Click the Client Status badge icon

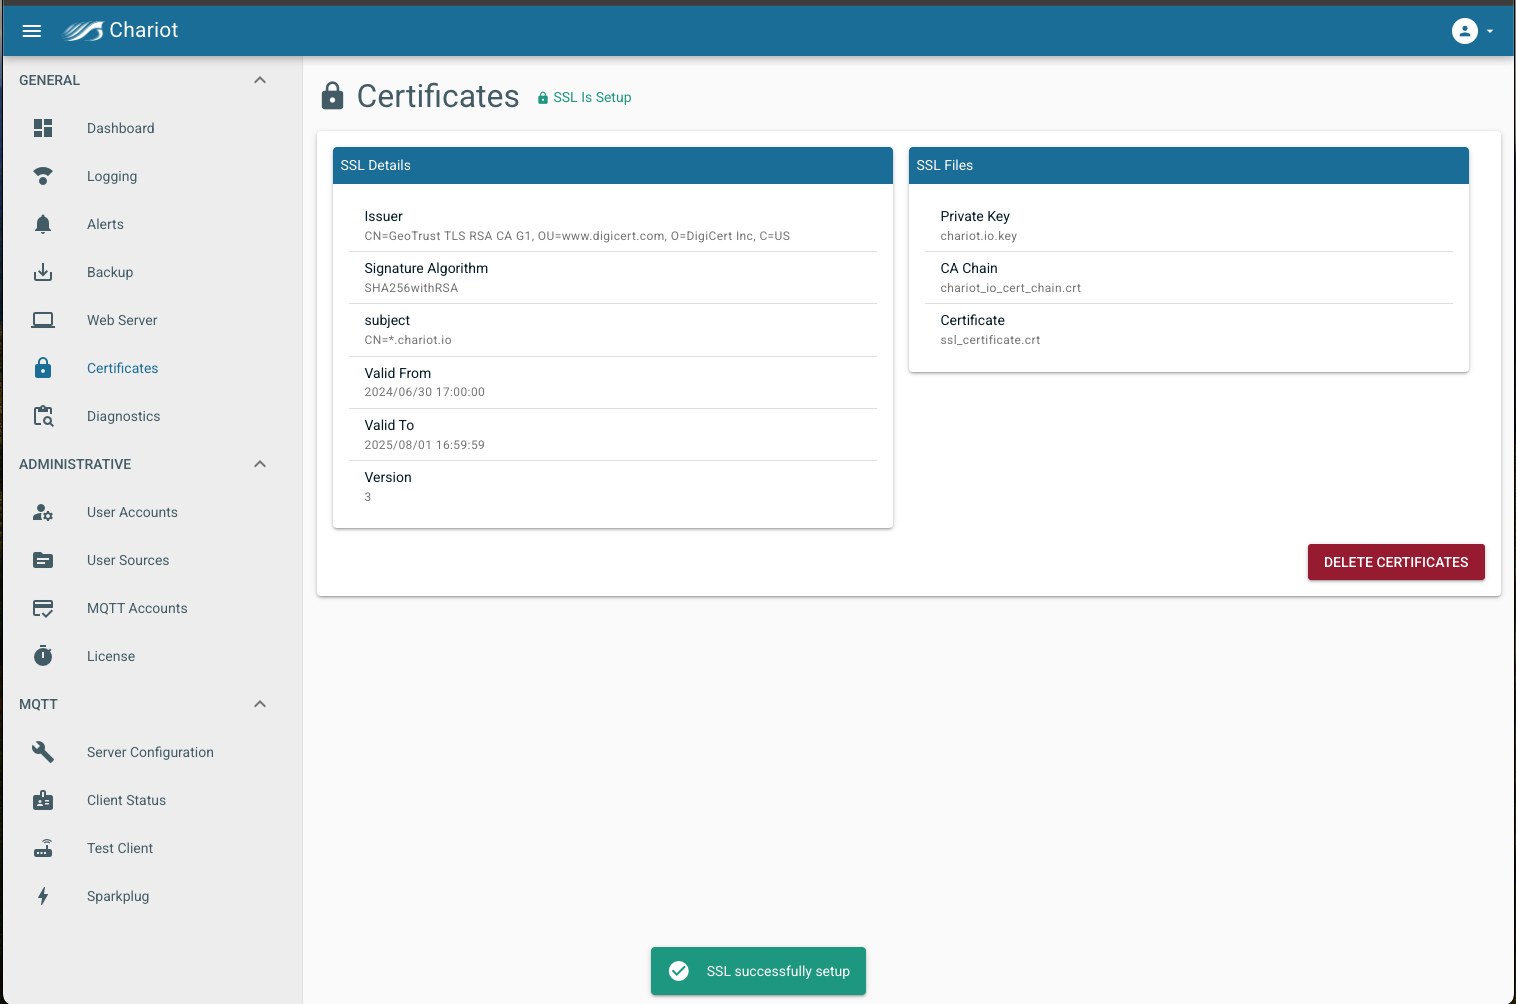point(43,800)
